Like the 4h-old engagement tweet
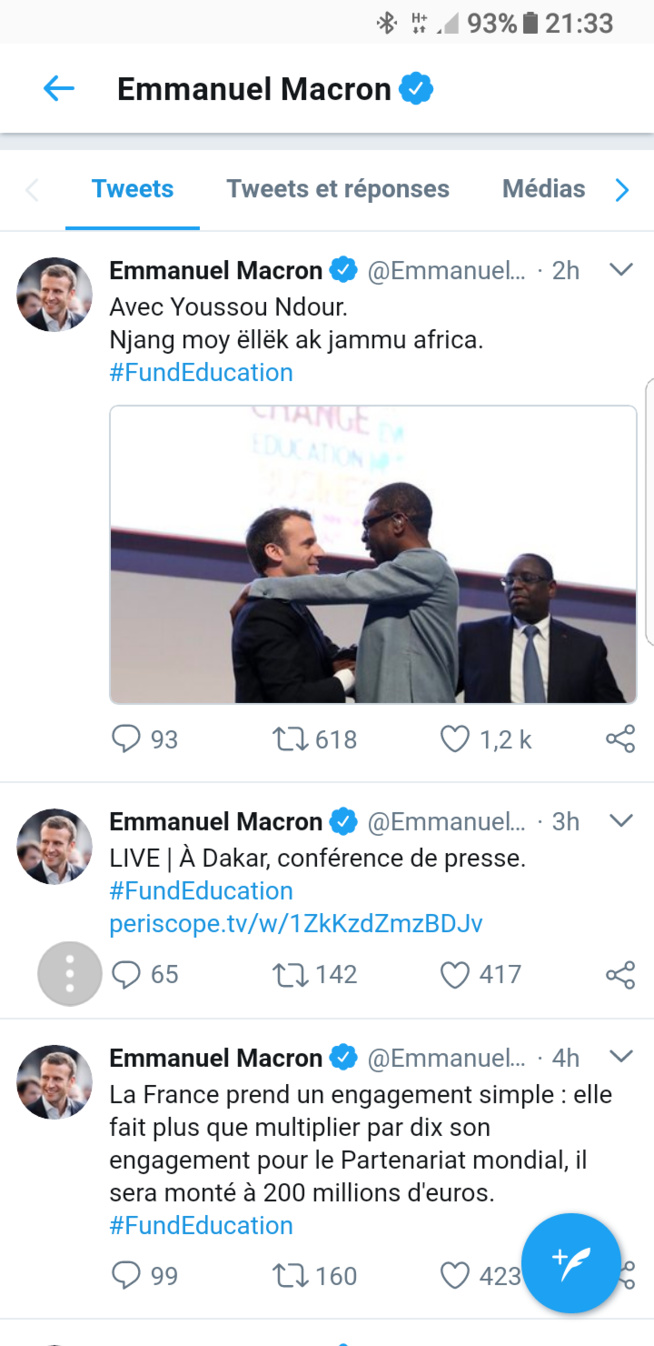Image resolution: width=654 pixels, height=1346 pixels. point(455,1276)
